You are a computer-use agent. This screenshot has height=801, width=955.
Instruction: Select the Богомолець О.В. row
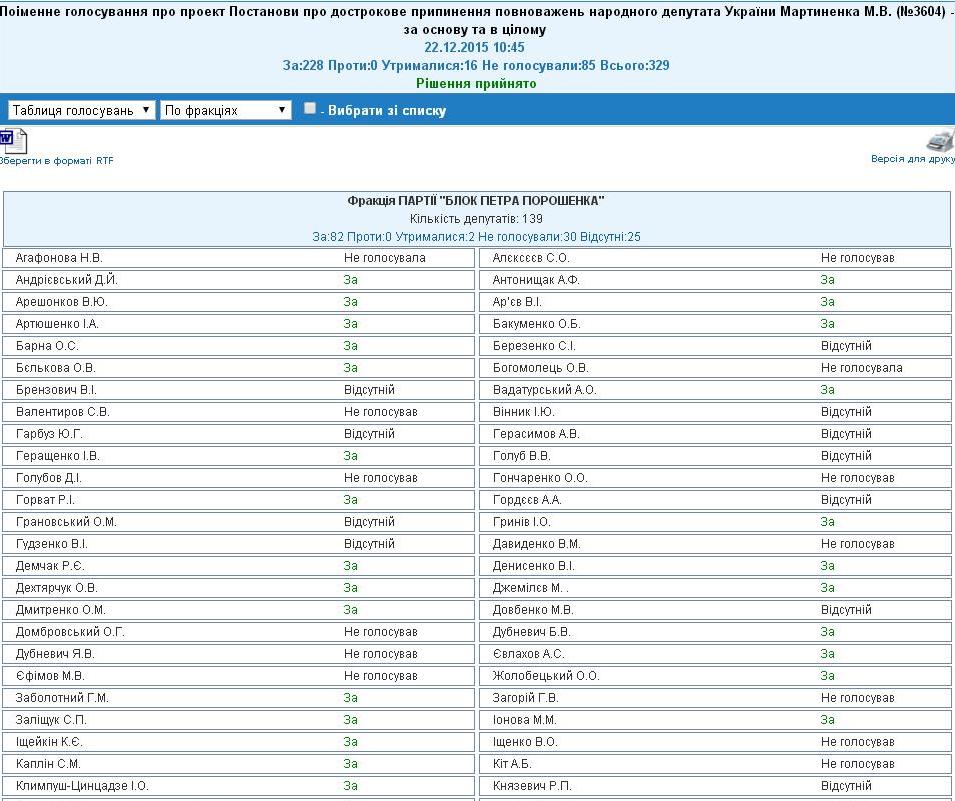tap(541, 368)
